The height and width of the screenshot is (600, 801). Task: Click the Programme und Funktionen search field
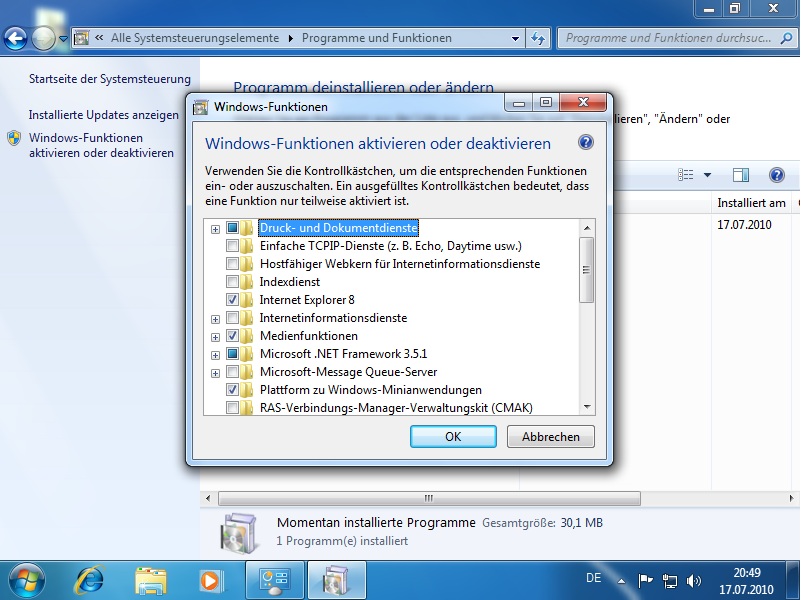[x=668, y=38]
